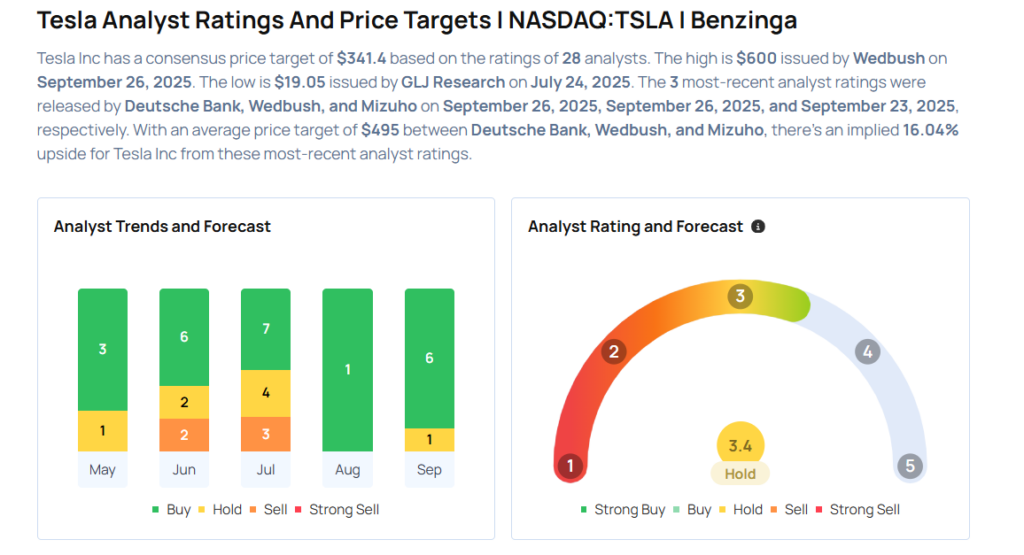Toggle Strong Buy legend in rating gauge
This screenshot has height=555, width=1024.
pyautogui.click(x=623, y=510)
